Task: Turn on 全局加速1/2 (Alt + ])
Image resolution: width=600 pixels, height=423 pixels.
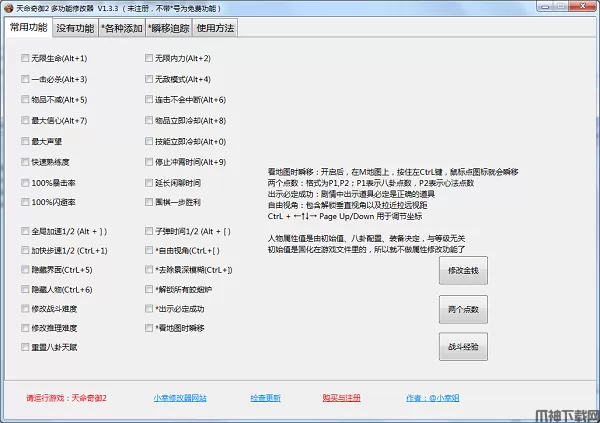Action: [25, 231]
